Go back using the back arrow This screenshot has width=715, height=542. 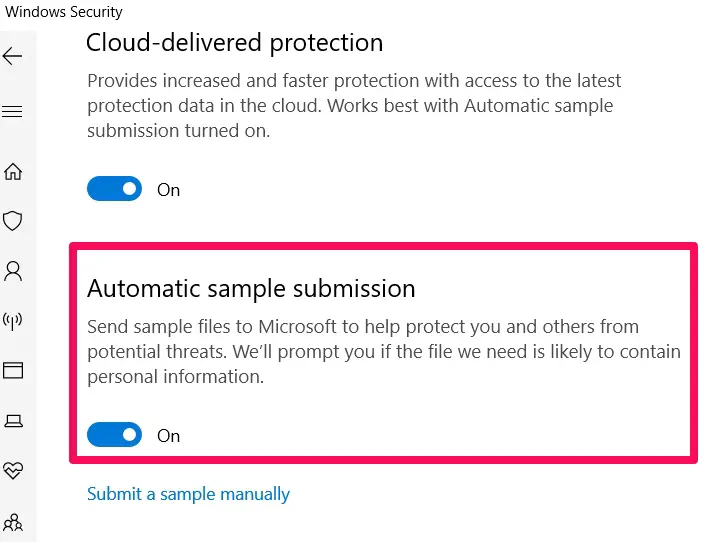tap(13, 56)
